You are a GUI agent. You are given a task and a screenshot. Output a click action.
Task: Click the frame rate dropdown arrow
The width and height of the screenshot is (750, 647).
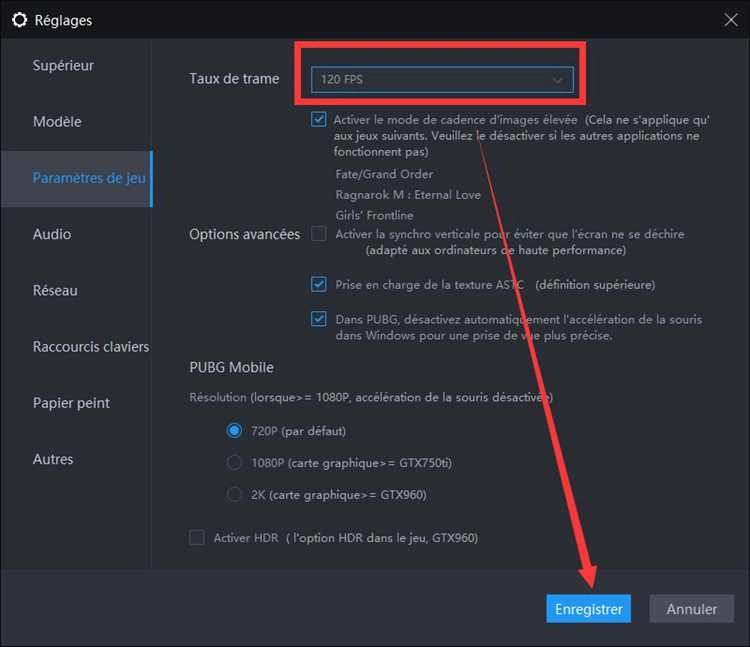557,80
